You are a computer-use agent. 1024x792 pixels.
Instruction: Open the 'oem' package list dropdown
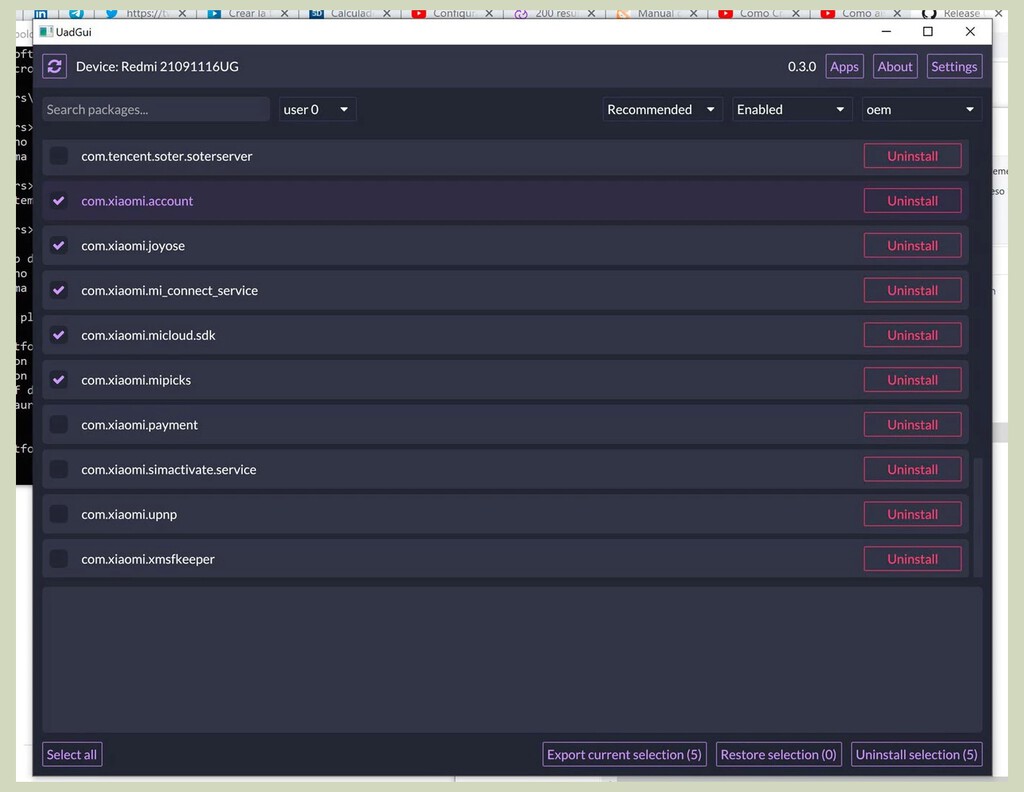click(x=921, y=110)
